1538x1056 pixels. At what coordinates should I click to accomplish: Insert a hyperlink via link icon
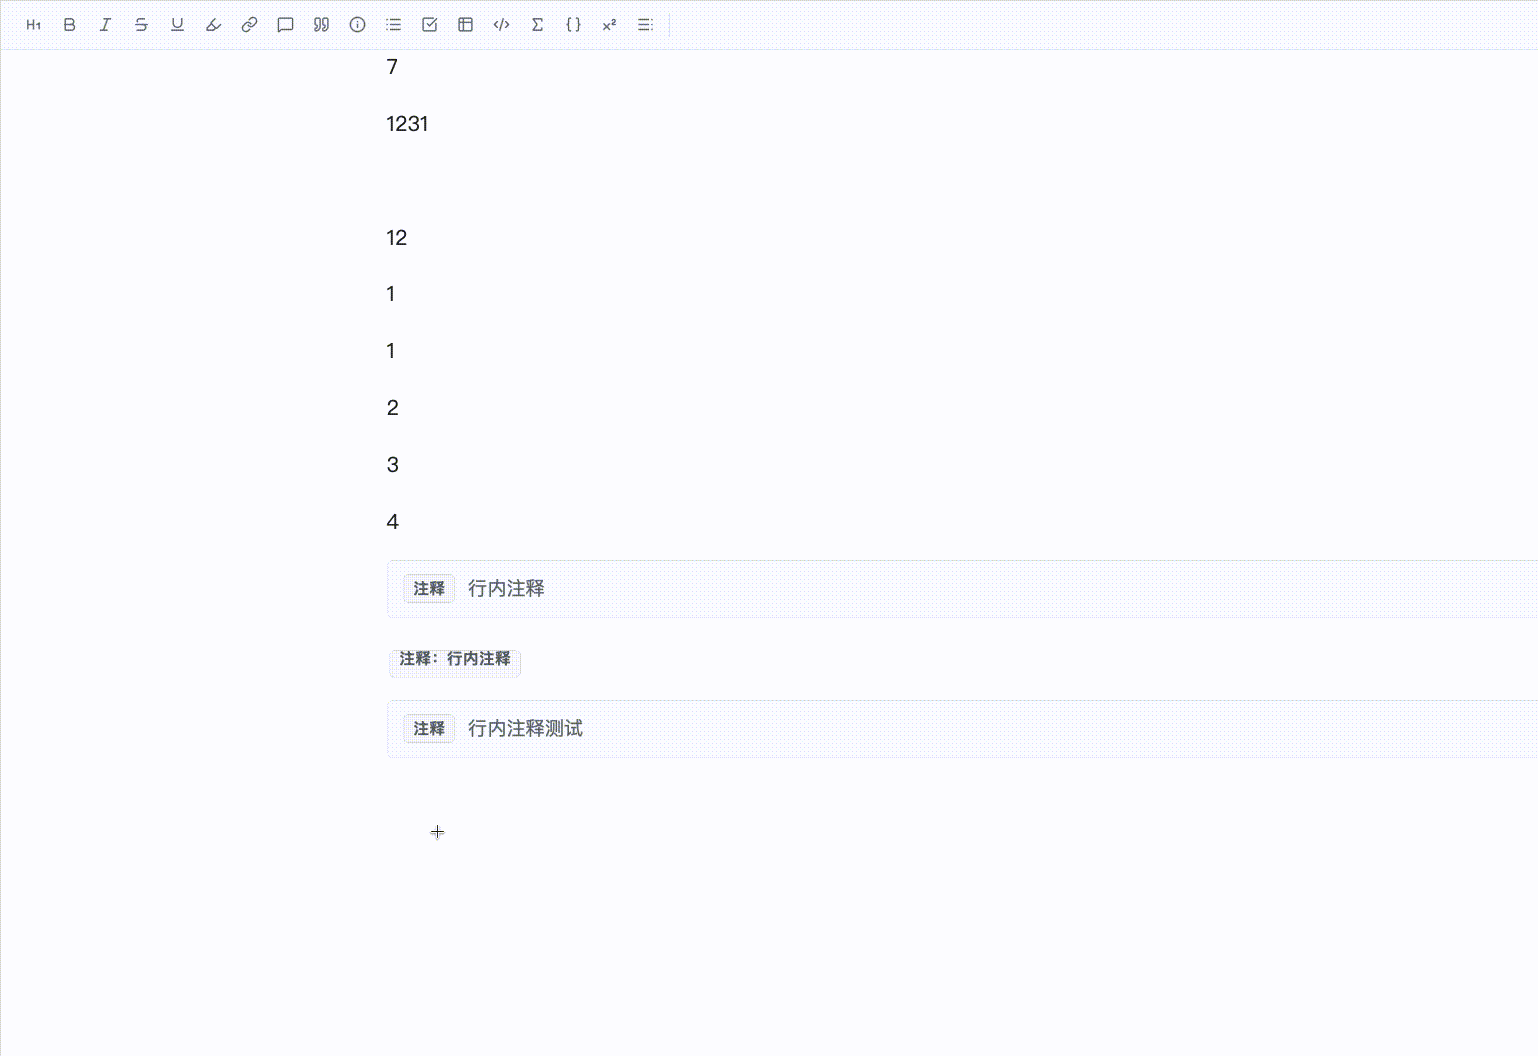point(249,25)
